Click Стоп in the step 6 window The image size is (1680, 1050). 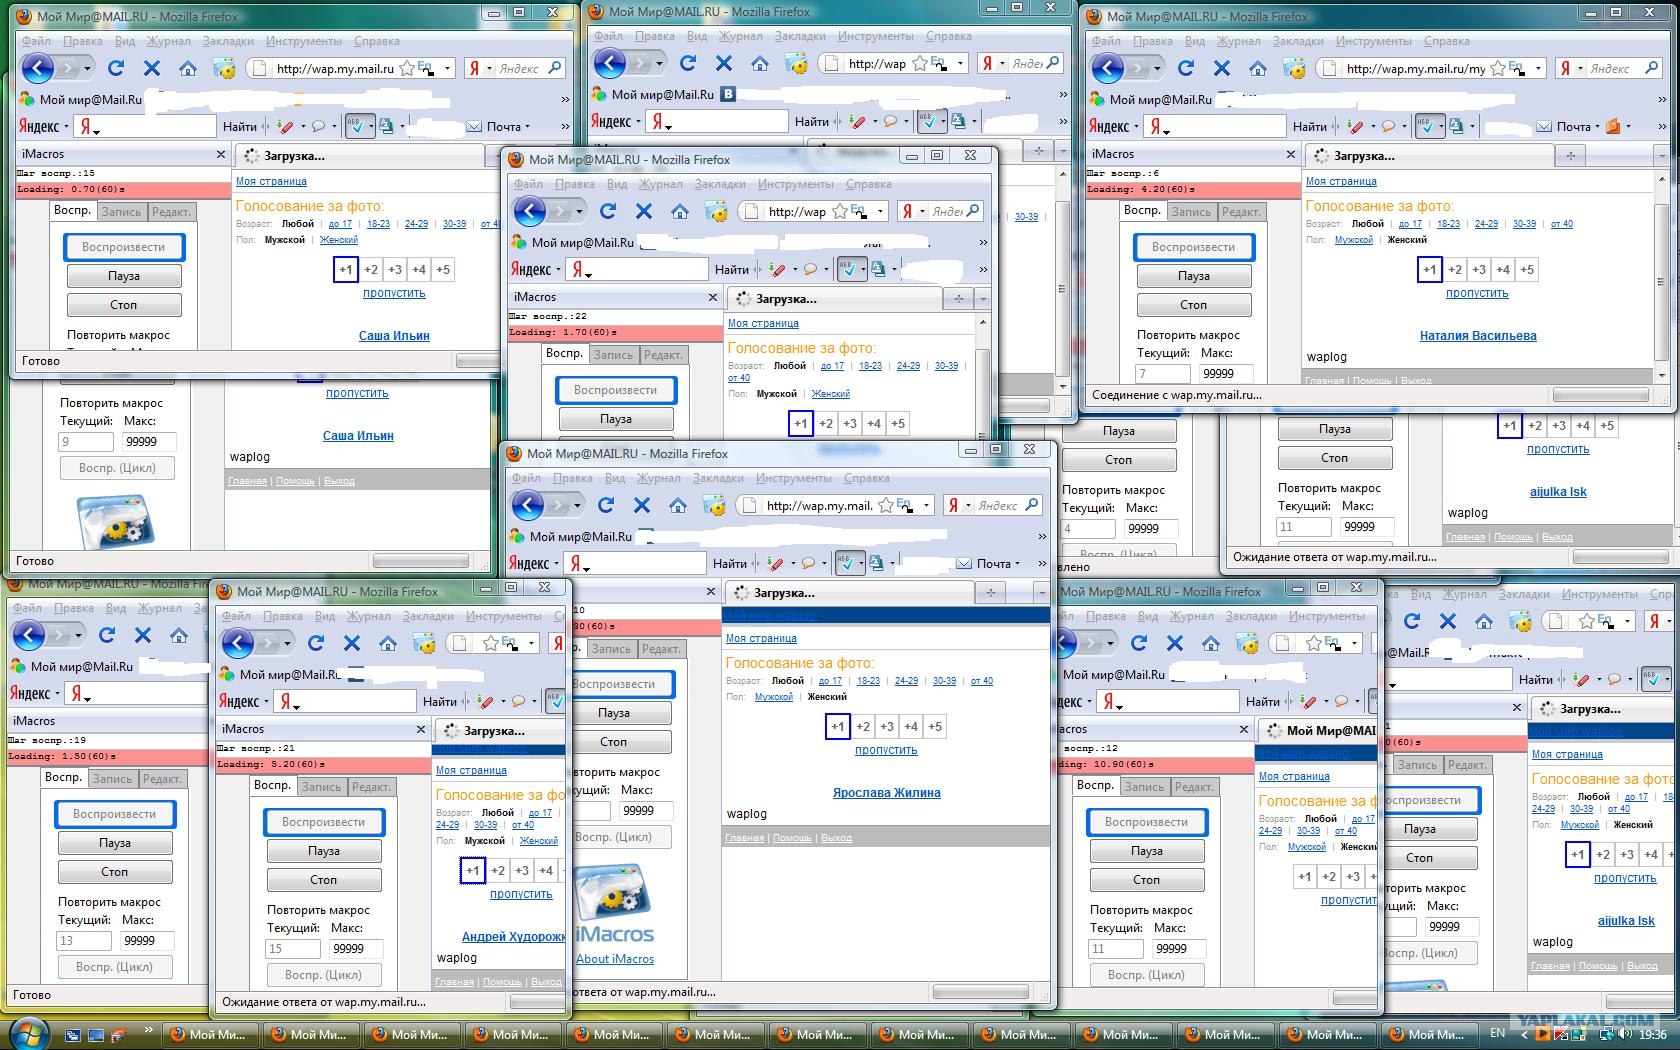click(1194, 305)
